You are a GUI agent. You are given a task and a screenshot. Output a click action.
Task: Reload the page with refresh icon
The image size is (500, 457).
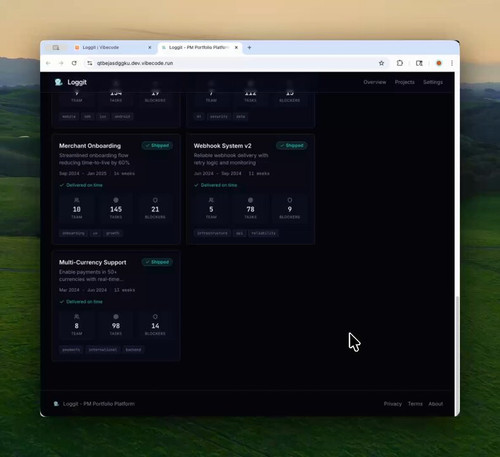(x=74, y=63)
